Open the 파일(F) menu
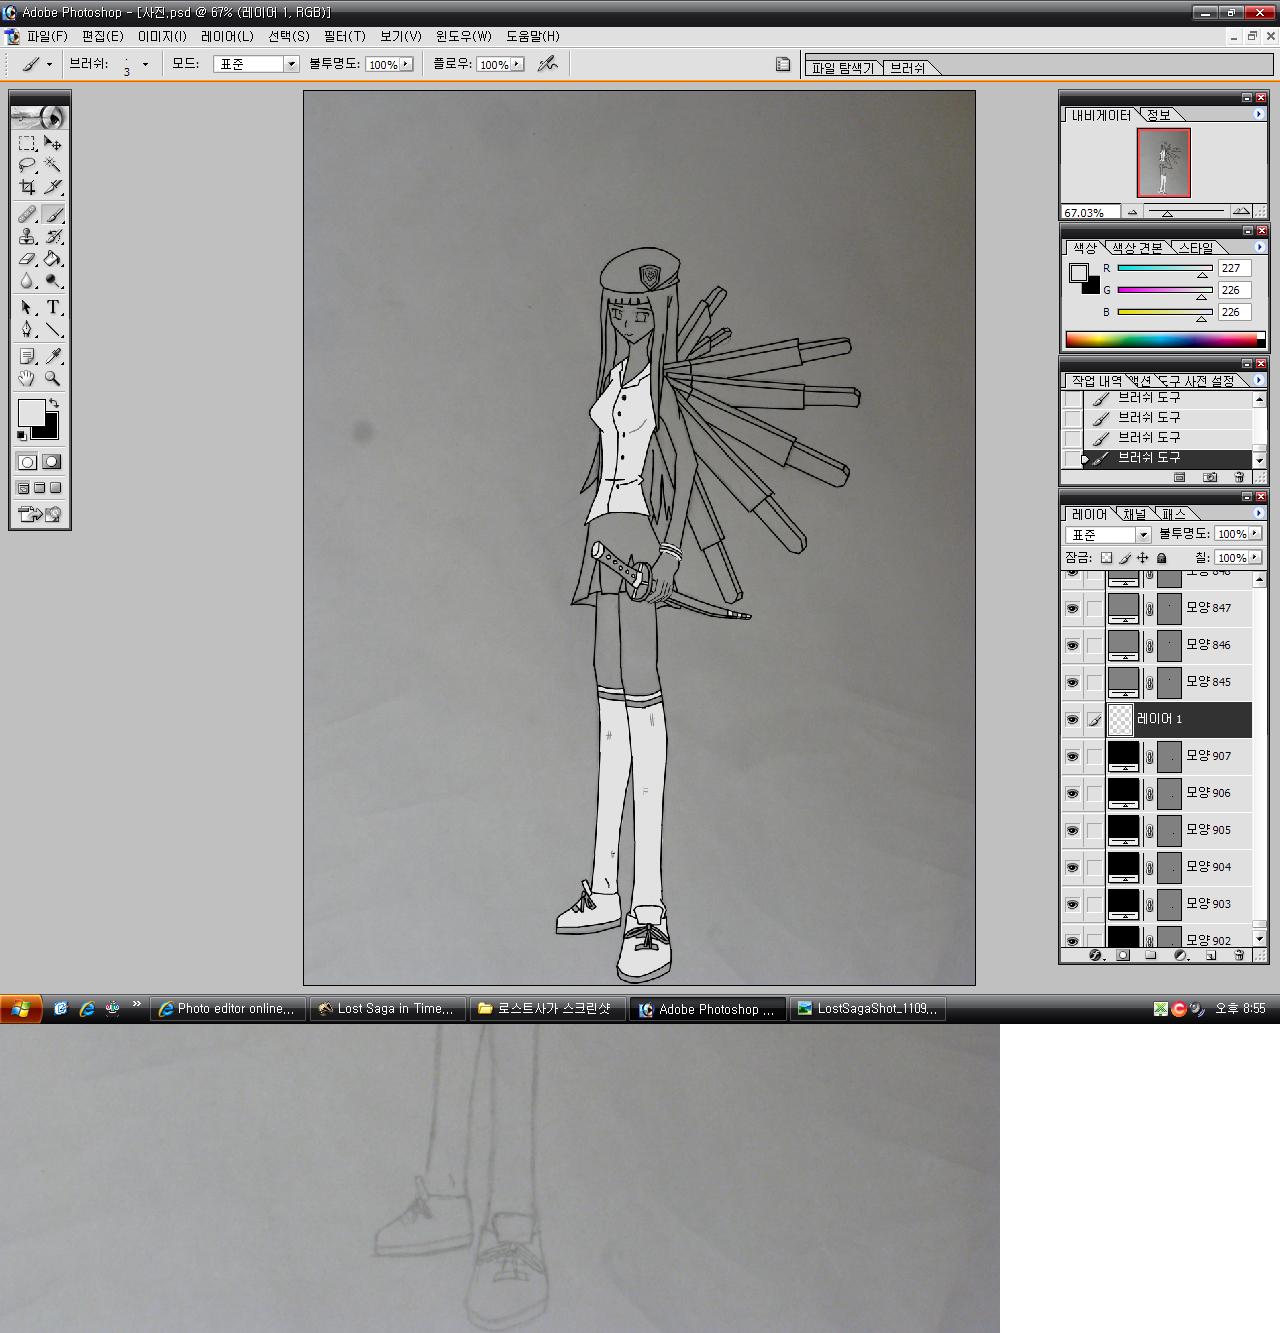This screenshot has height=1333, width=1280. pyautogui.click(x=47, y=36)
